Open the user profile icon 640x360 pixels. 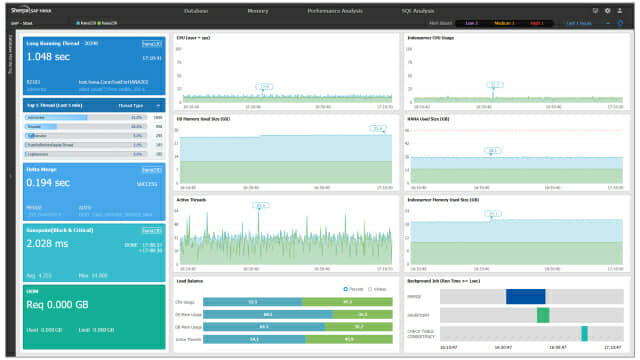click(x=620, y=11)
